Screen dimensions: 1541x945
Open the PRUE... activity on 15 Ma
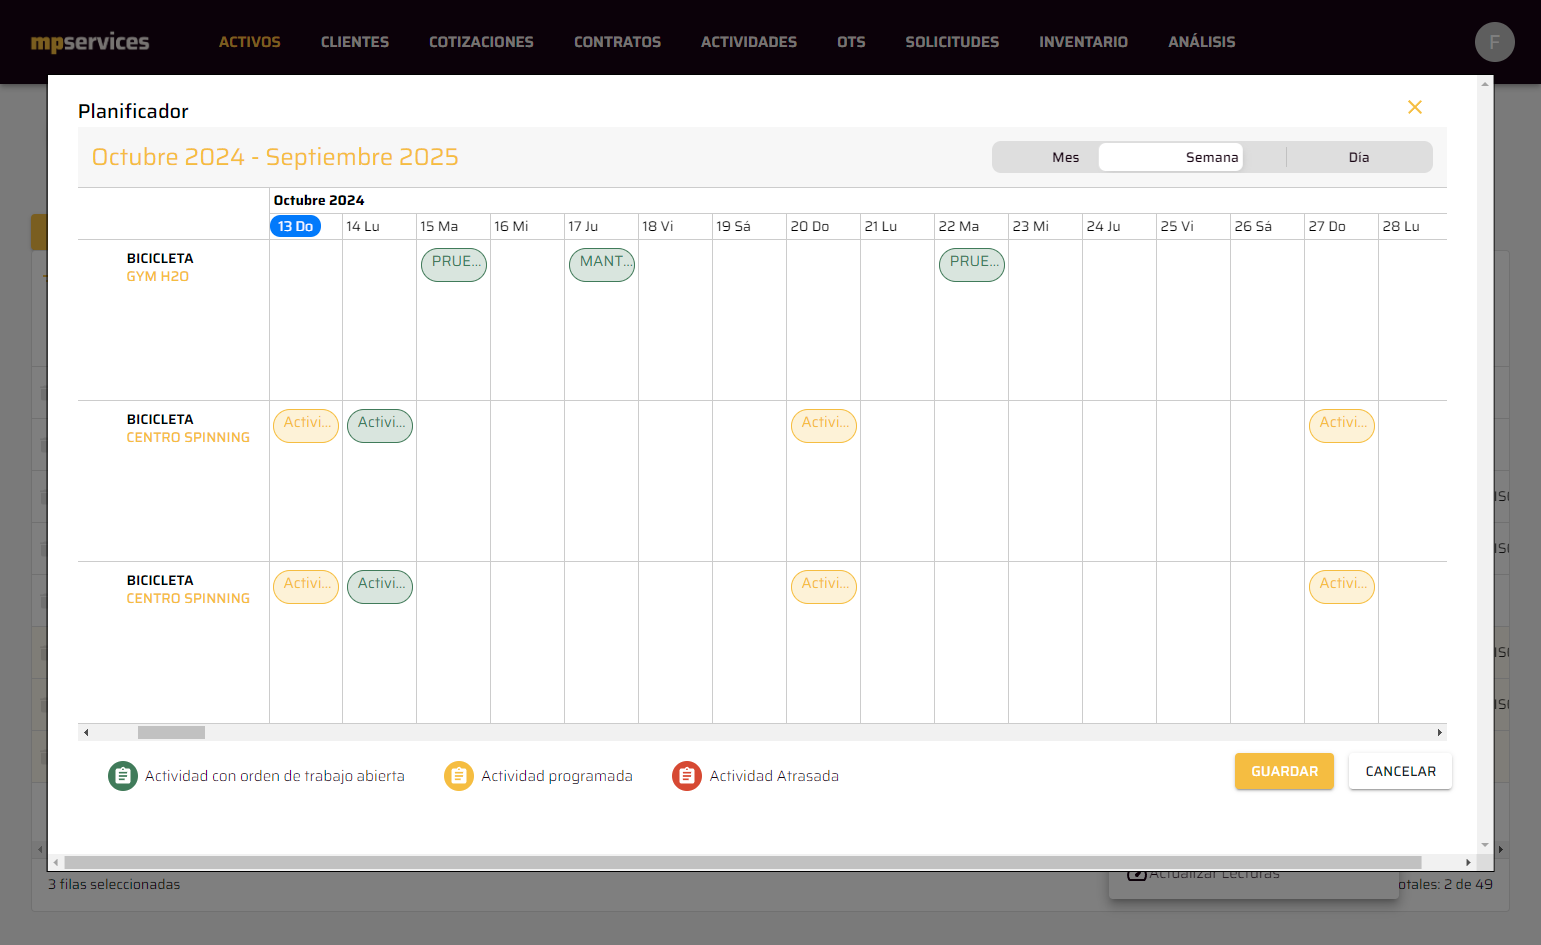coord(454,264)
